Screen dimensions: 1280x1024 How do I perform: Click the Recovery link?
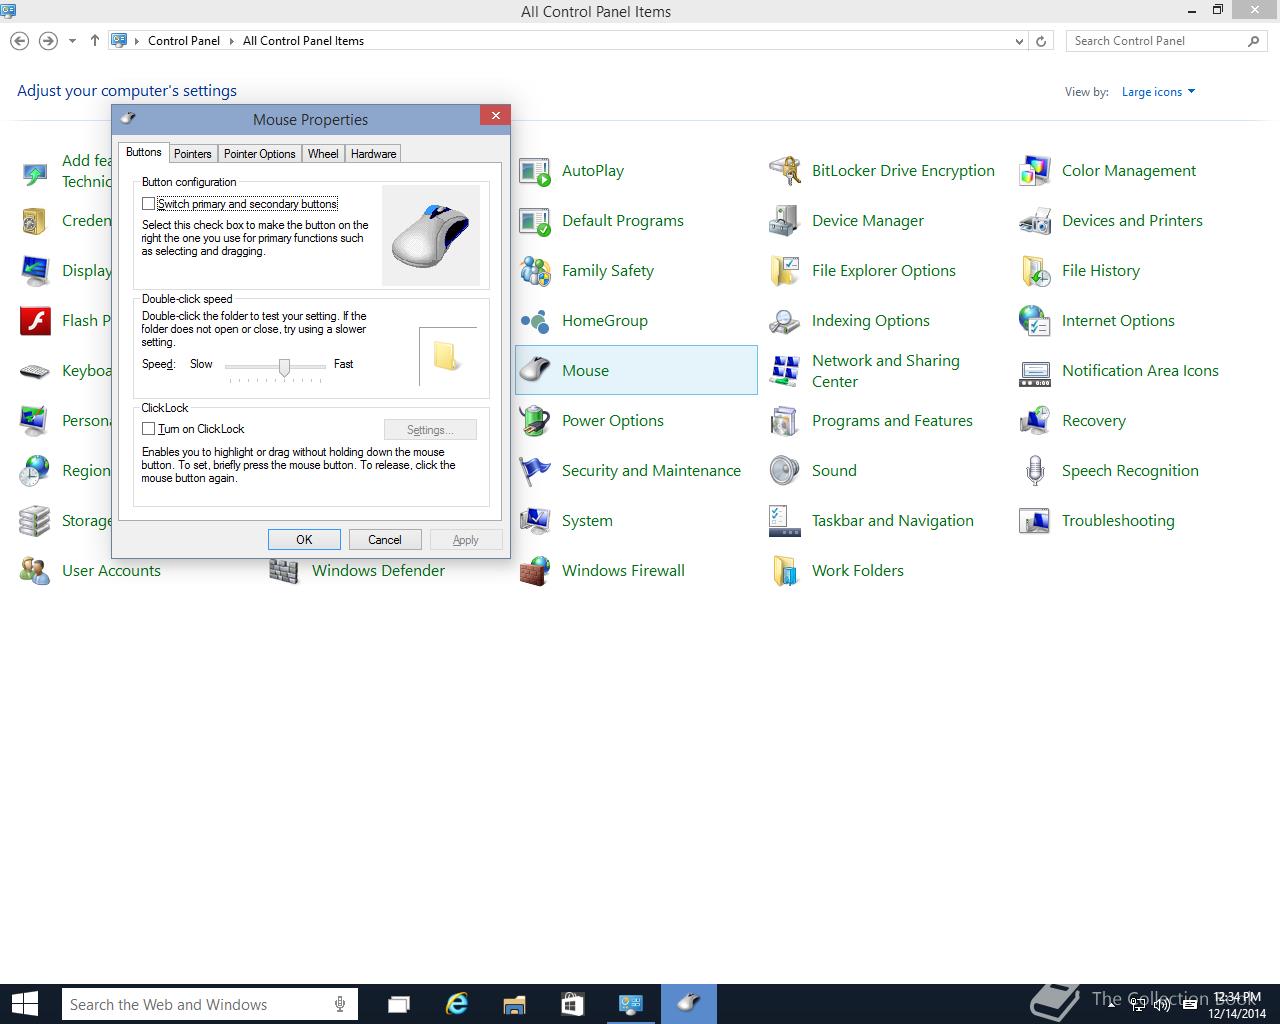(1093, 421)
